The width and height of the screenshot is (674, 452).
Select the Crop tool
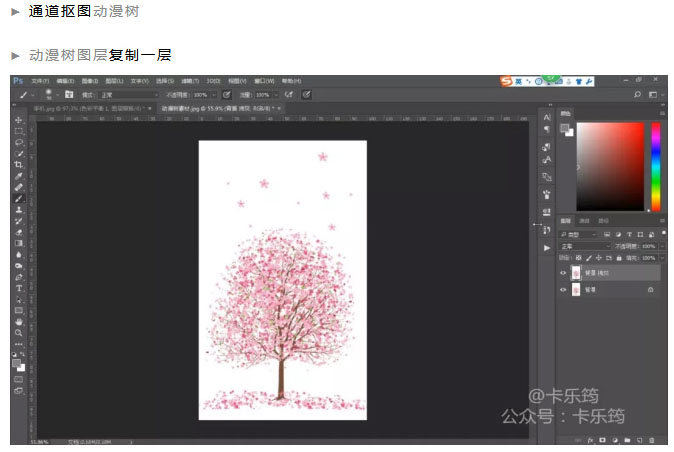[x=19, y=164]
